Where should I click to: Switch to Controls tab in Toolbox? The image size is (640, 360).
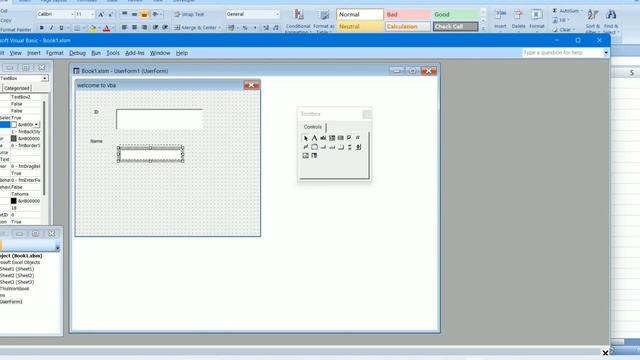coord(313,127)
